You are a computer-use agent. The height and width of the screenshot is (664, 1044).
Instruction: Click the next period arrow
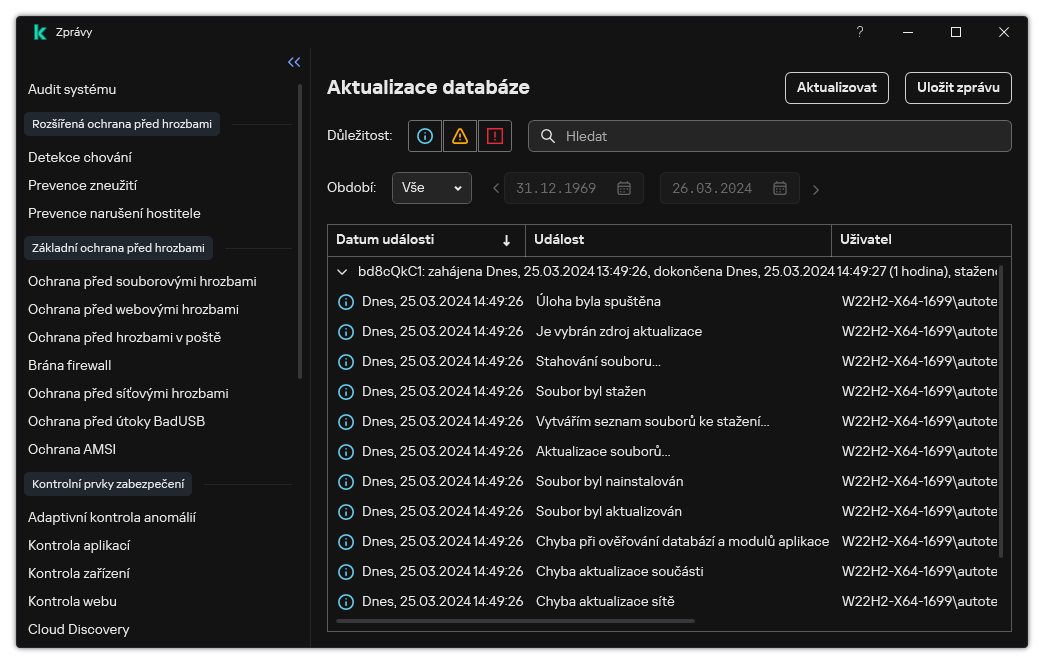point(816,189)
